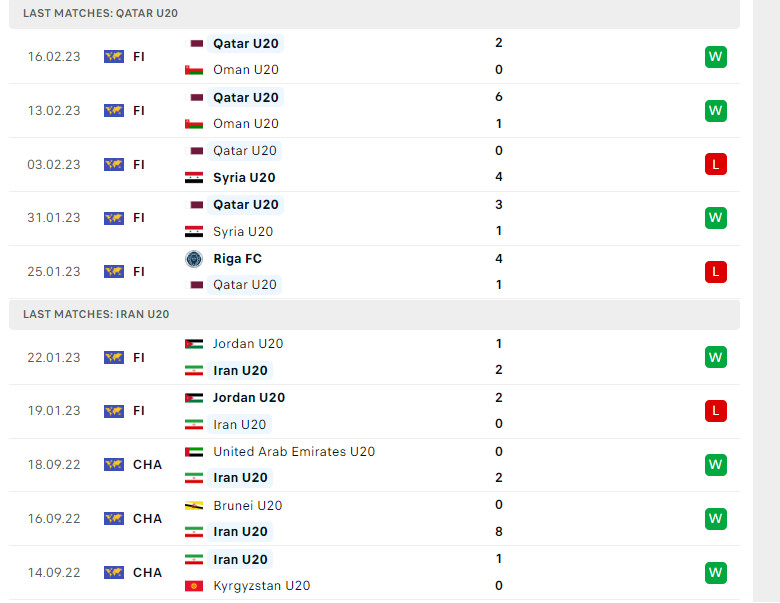Screen dimensions: 780x603
Task: Select the Last Matches: Iran U20 header
Action: point(96,314)
